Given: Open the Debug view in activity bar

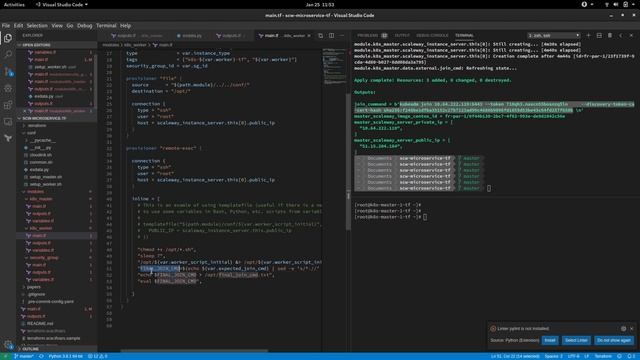Looking at the screenshot, I should [x=8, y=88].
